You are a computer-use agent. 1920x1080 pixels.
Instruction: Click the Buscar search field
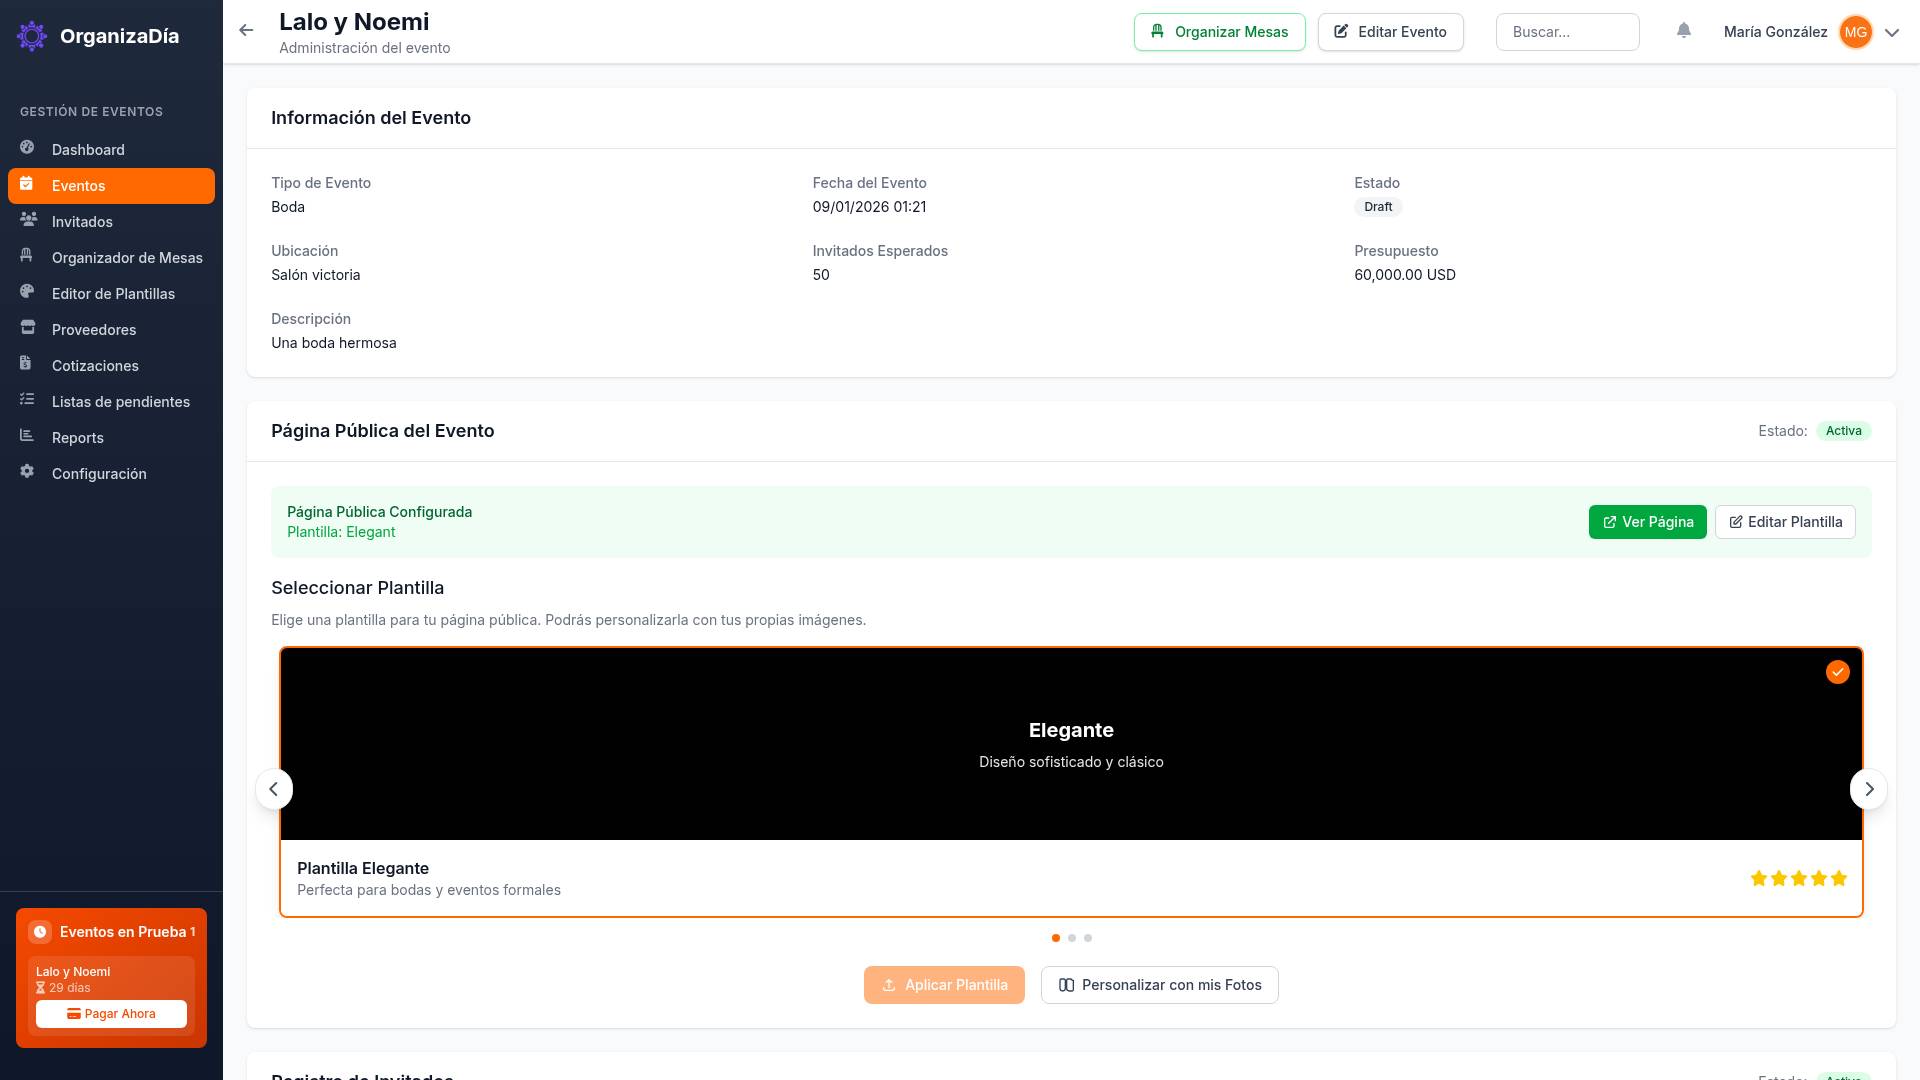[x=1567, y=32]
